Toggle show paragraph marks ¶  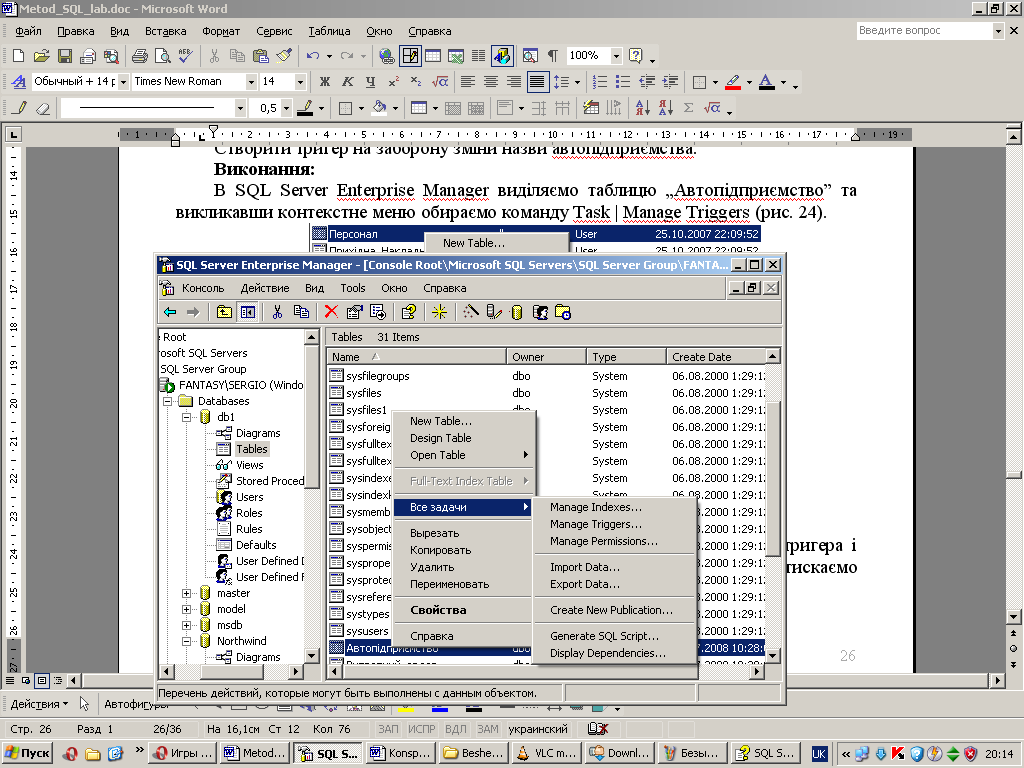pos(552,56)
